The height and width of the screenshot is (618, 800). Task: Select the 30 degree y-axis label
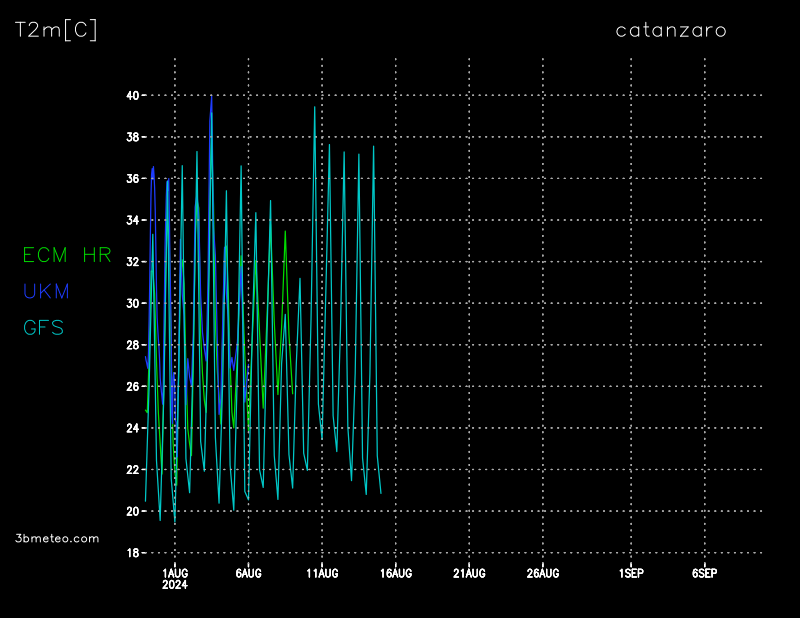coord(132,303)
